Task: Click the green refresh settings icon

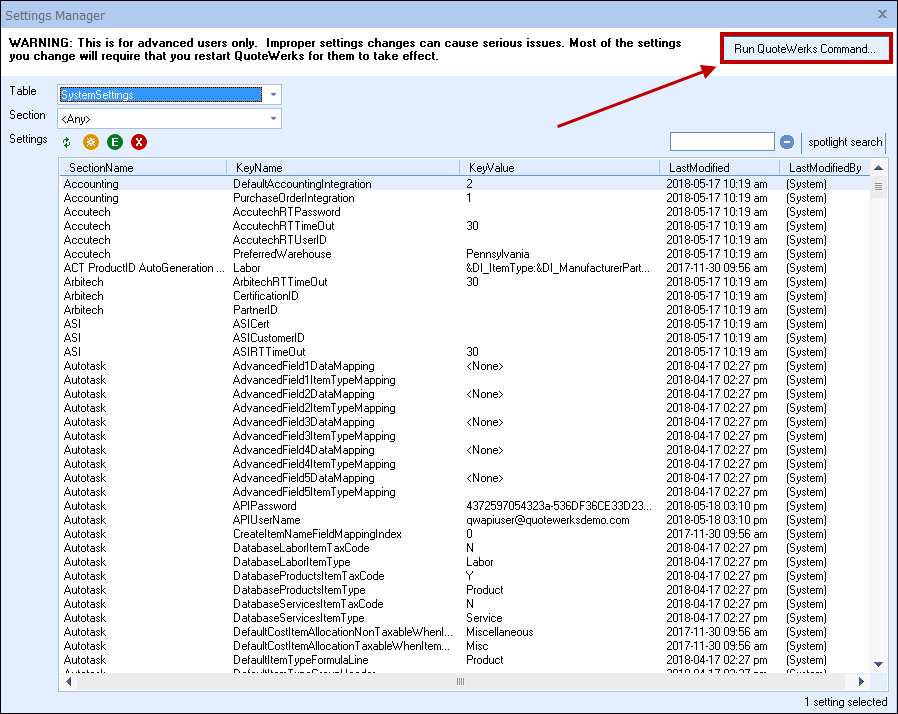Action: (x=67, y=143)
